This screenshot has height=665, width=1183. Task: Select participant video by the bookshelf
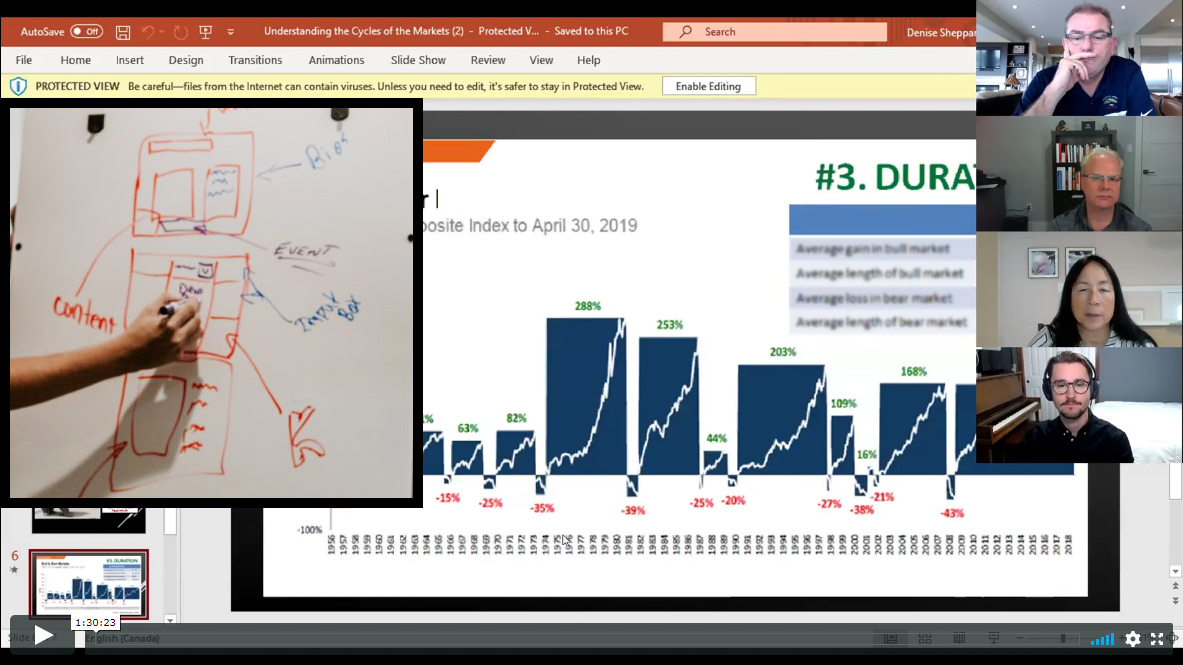point(1080,174)
